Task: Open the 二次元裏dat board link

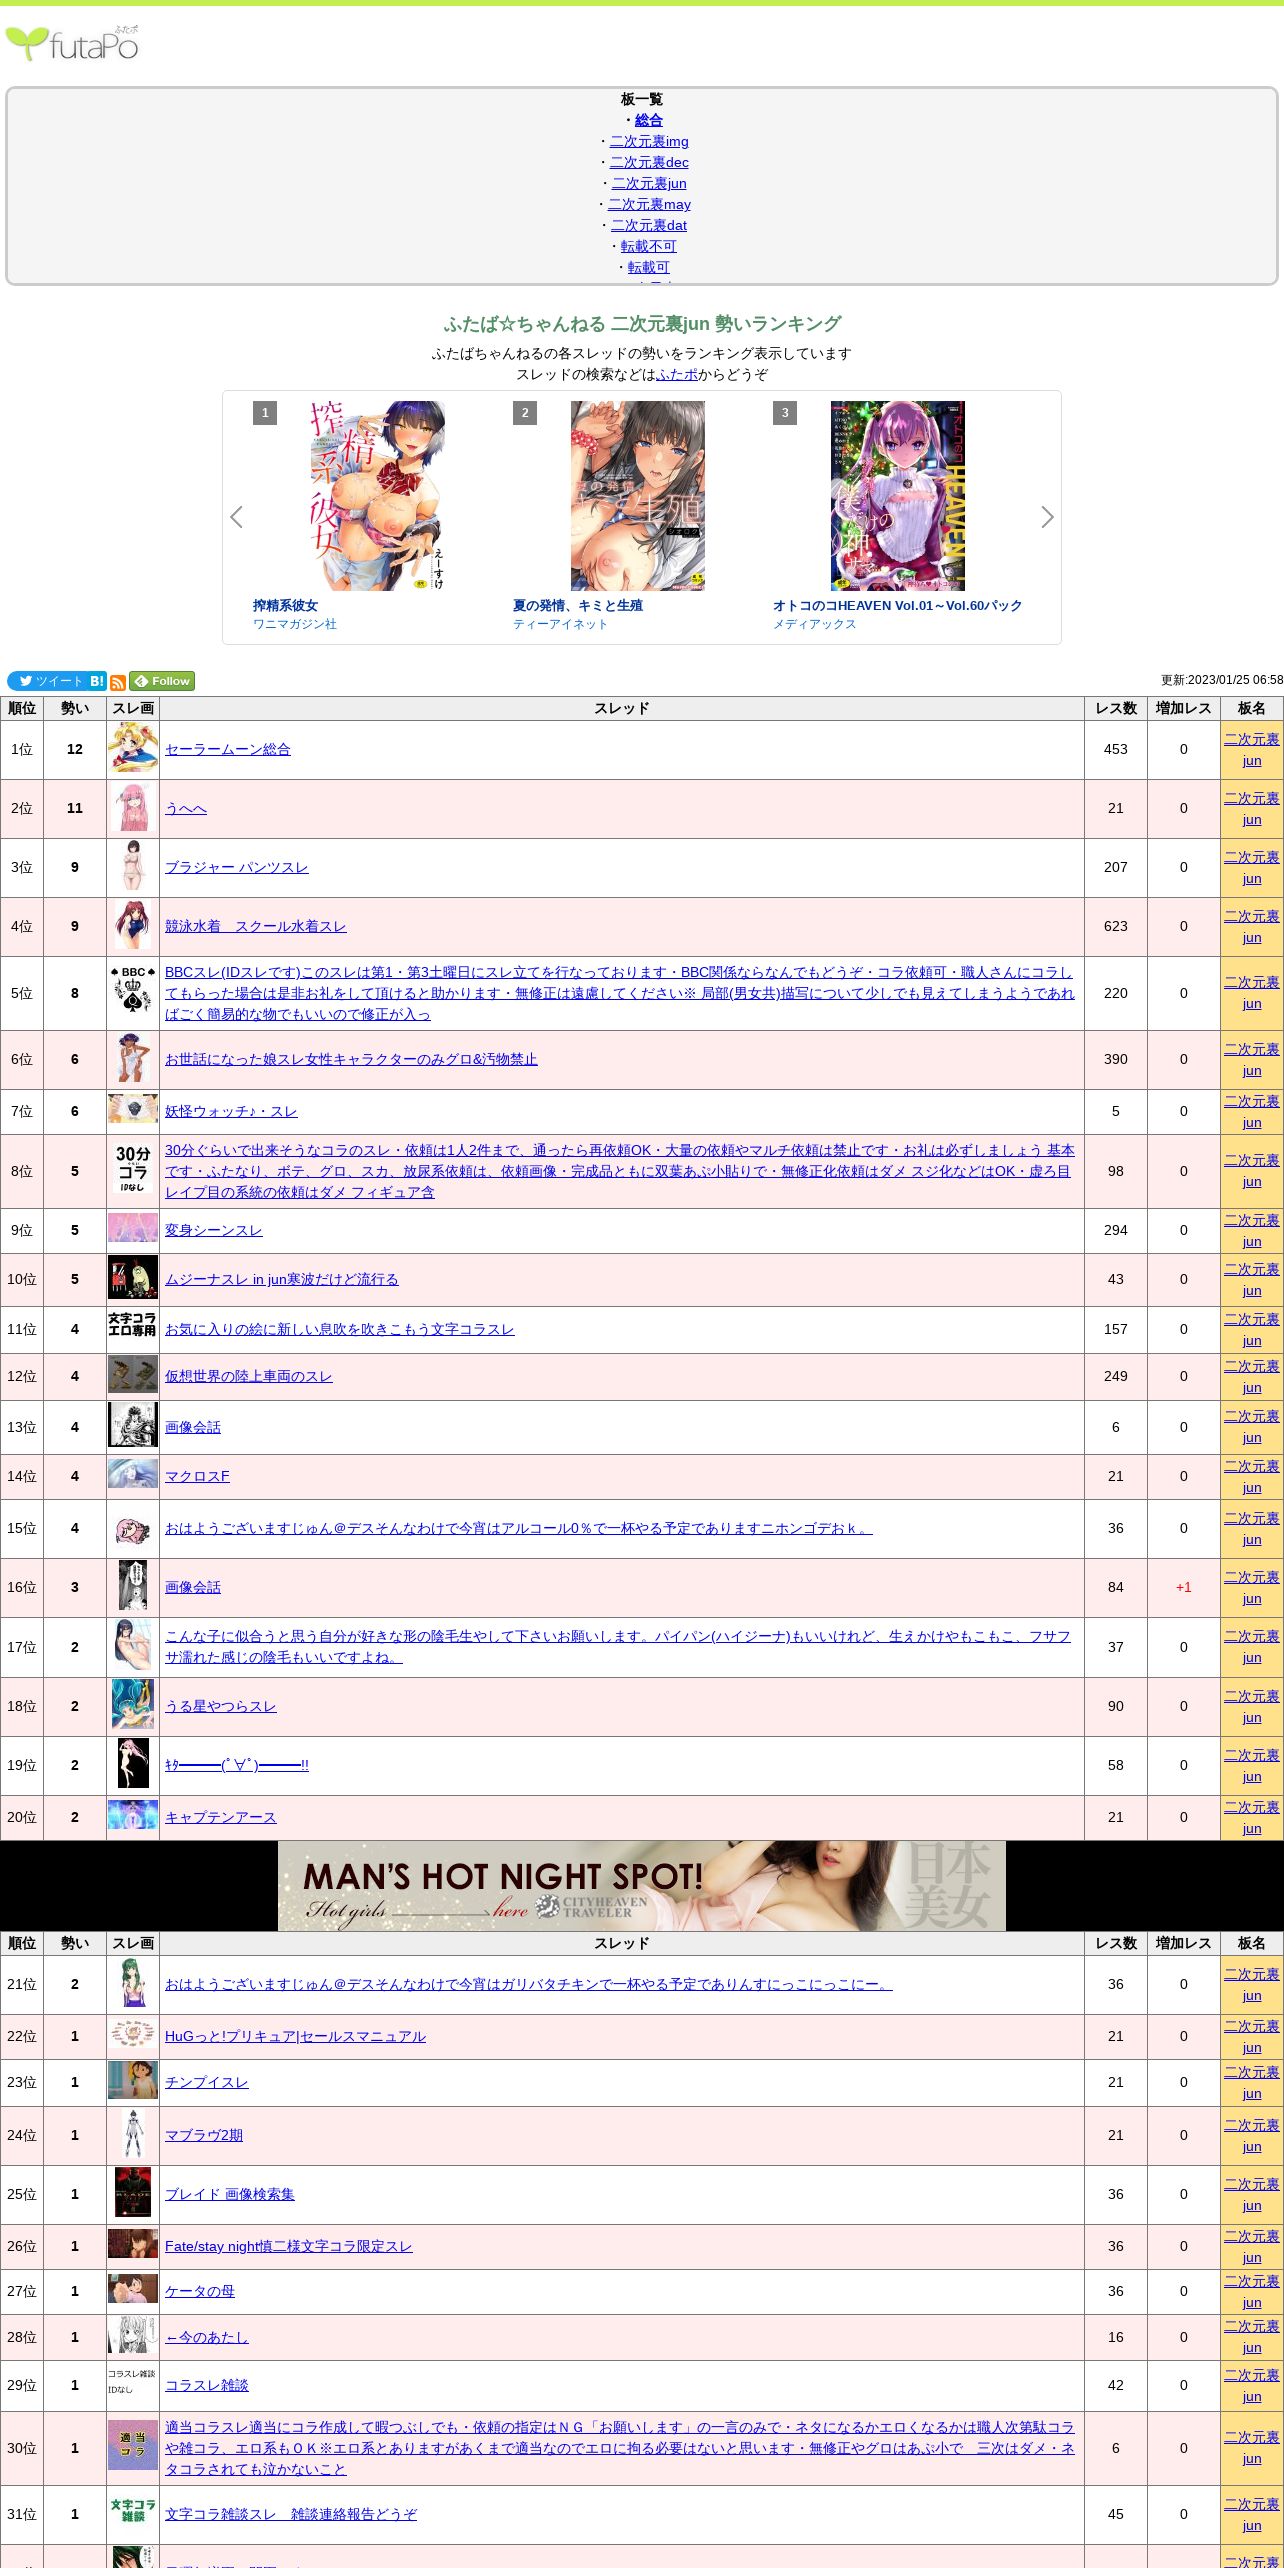Action: click(x=649, y=225)
